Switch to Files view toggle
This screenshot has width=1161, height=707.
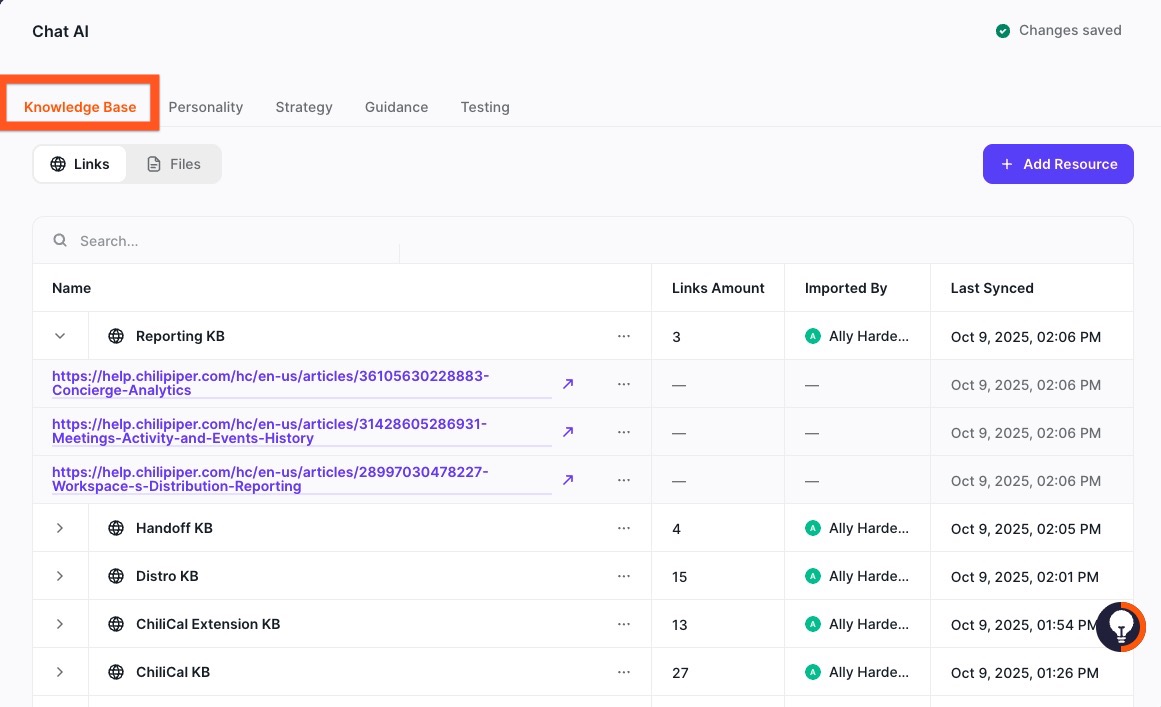[x=174, y=164]
